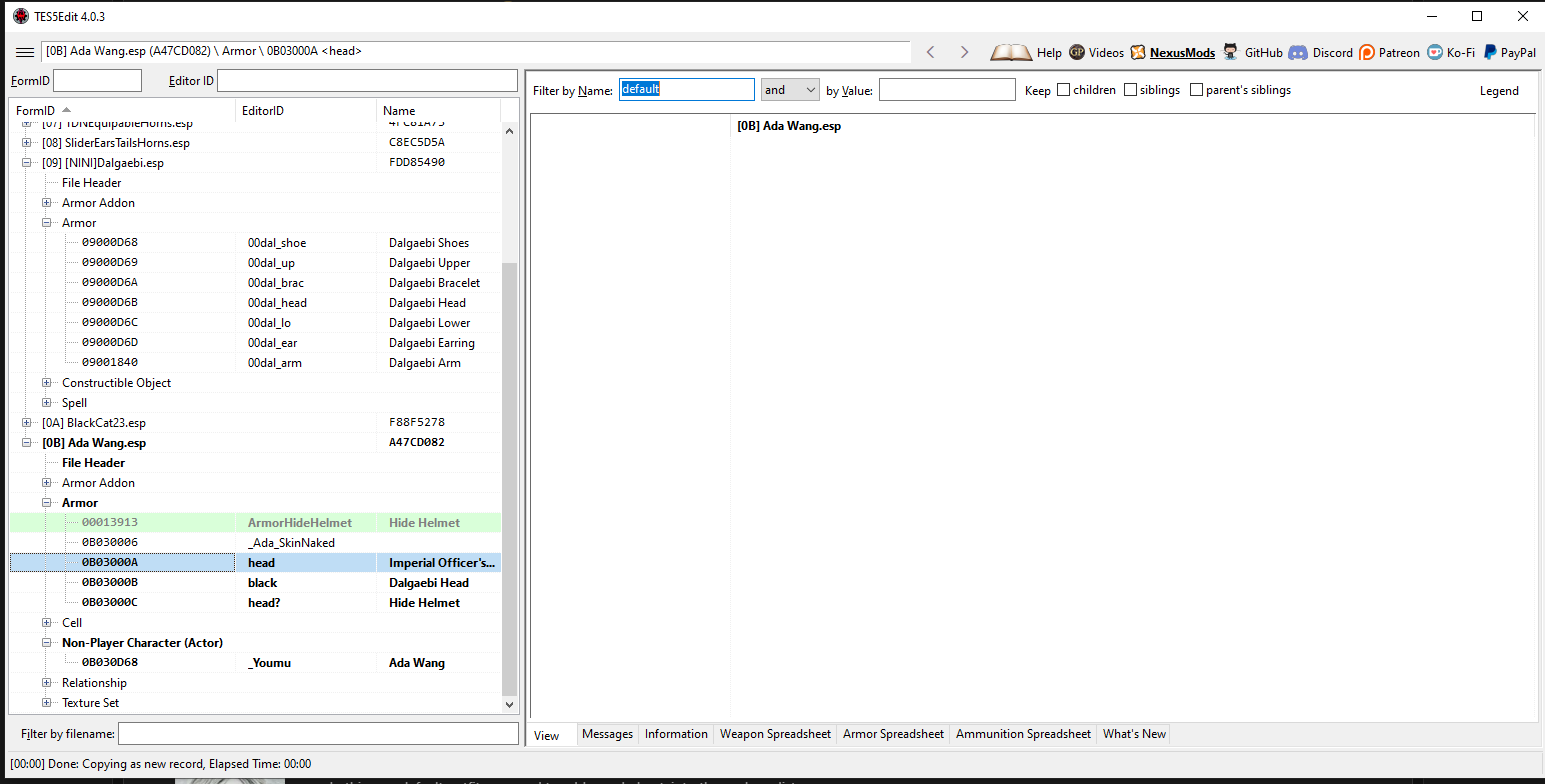Viewport: 1545px width, 784px height.
Task: Open Help book icon
Action: pos(1011,52)
